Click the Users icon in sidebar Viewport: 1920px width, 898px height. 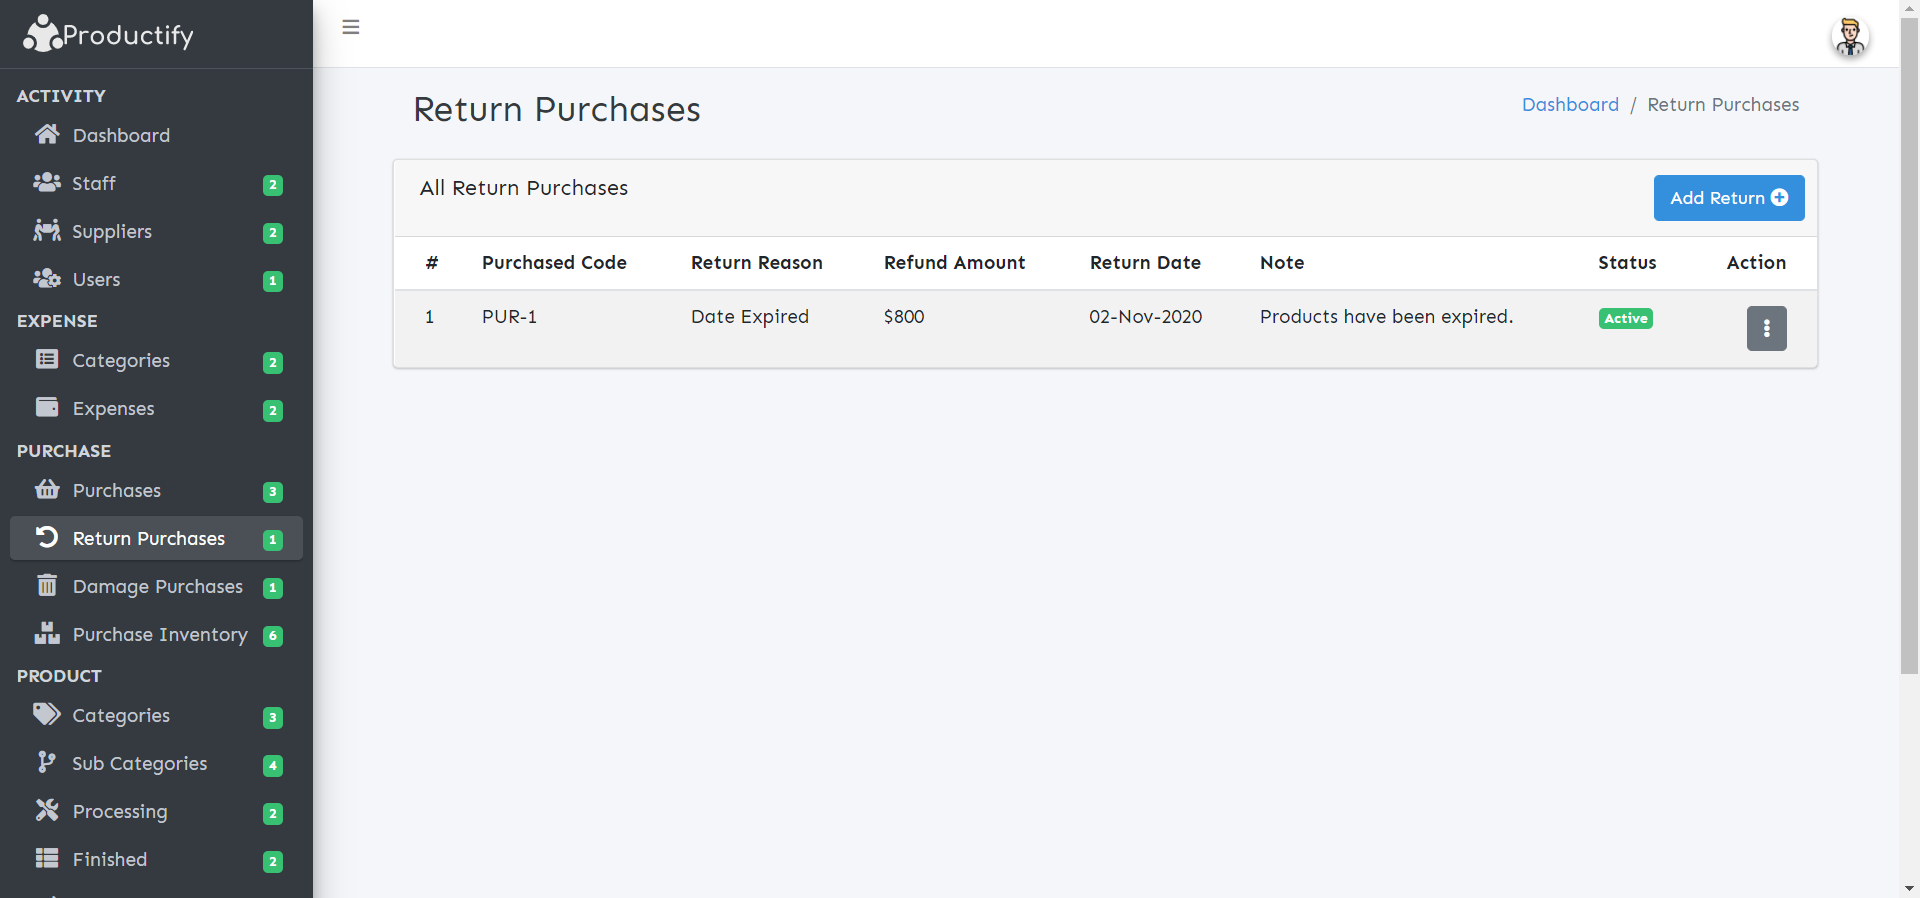click(x=47, y=279)
